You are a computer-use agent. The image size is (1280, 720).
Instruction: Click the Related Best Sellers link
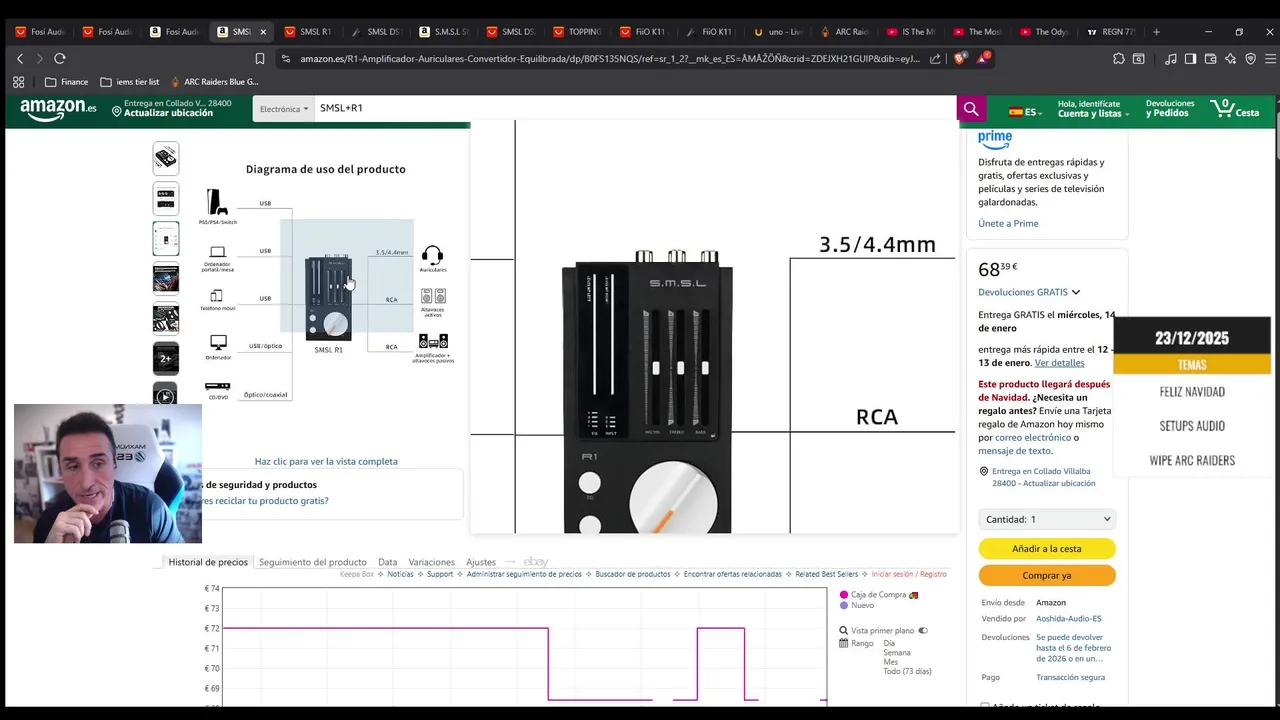pos(826,575)
